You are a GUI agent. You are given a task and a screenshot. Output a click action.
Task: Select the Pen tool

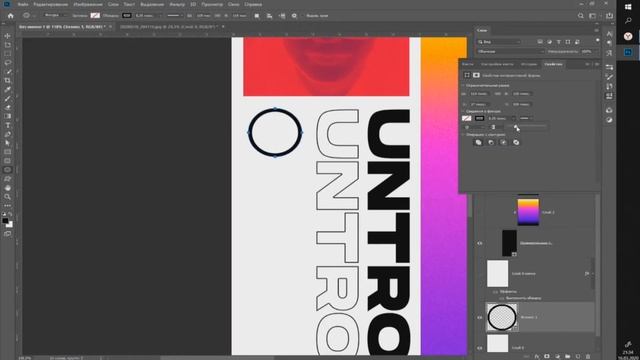pos(7,134)
